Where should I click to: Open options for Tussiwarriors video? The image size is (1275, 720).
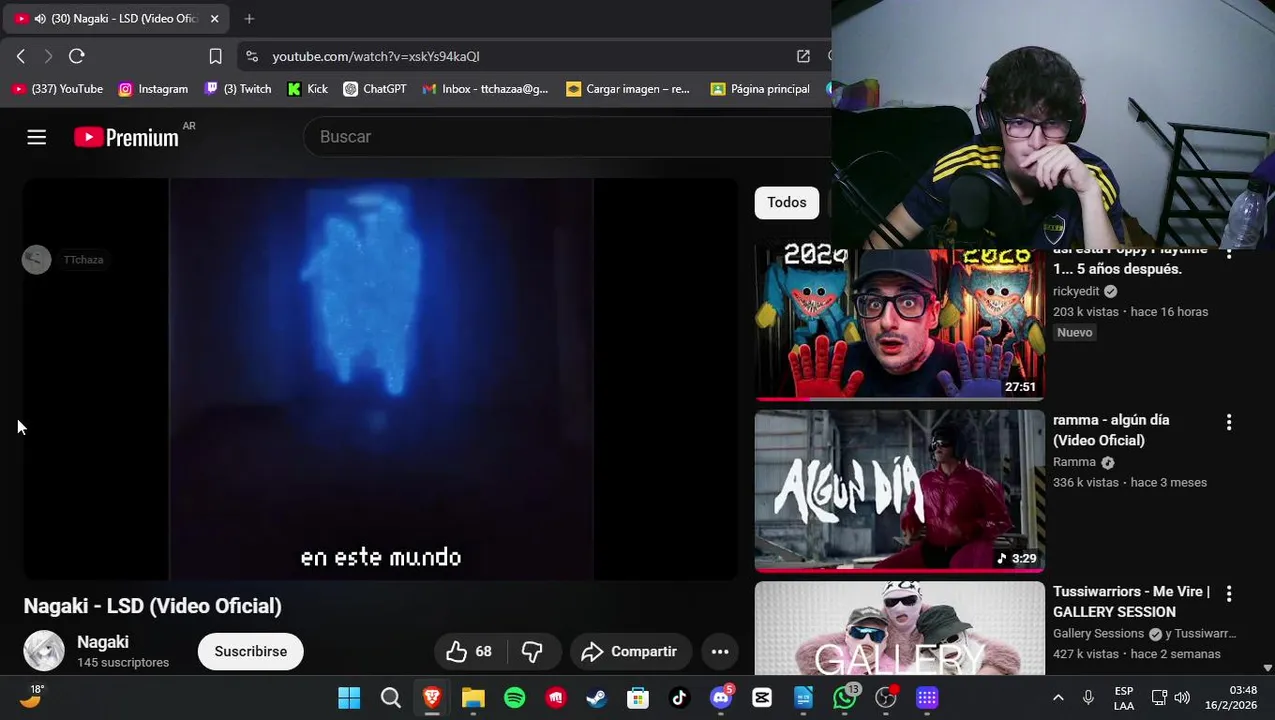click(1229, 594)
